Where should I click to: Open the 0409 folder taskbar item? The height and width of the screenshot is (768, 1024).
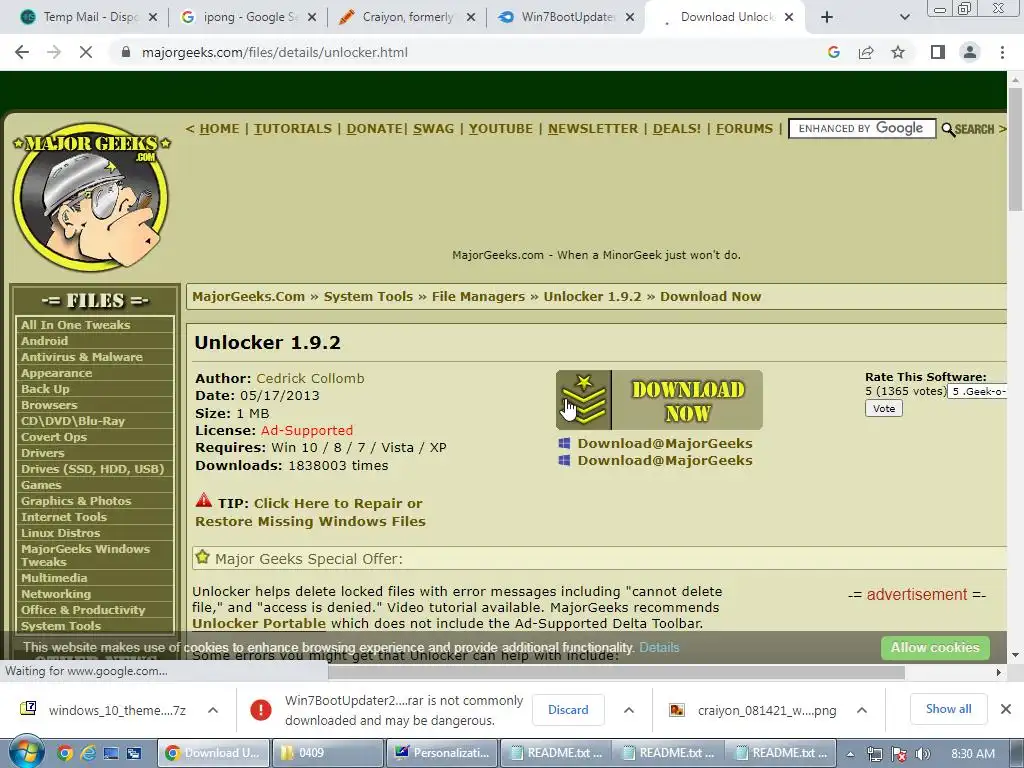[327, 753]
